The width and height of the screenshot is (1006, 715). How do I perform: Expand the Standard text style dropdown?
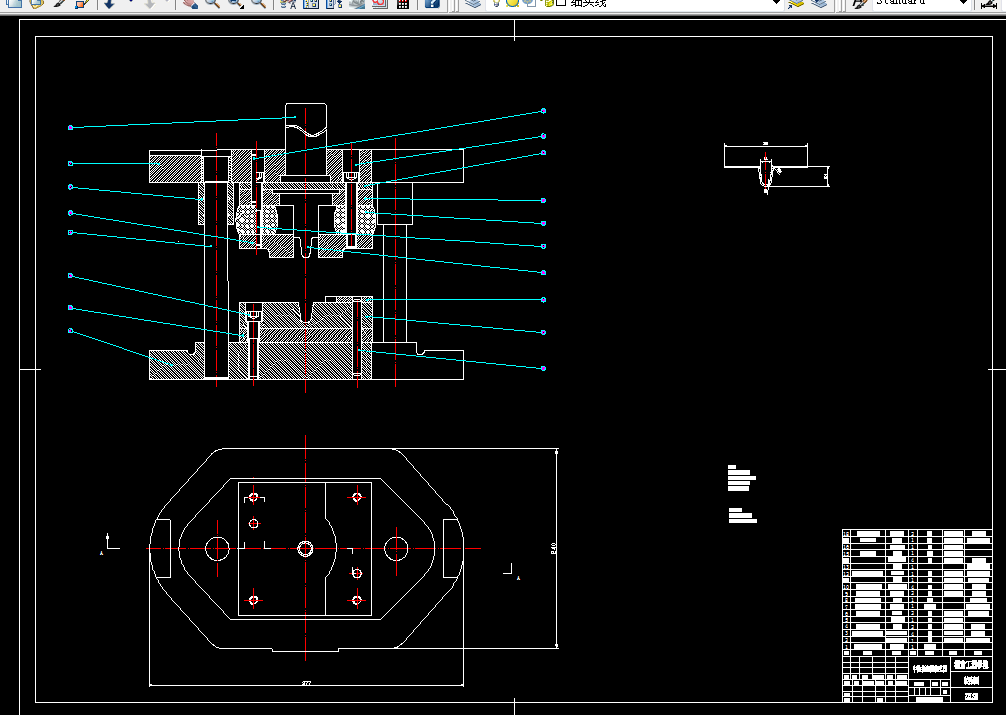(x=963, y=3)
